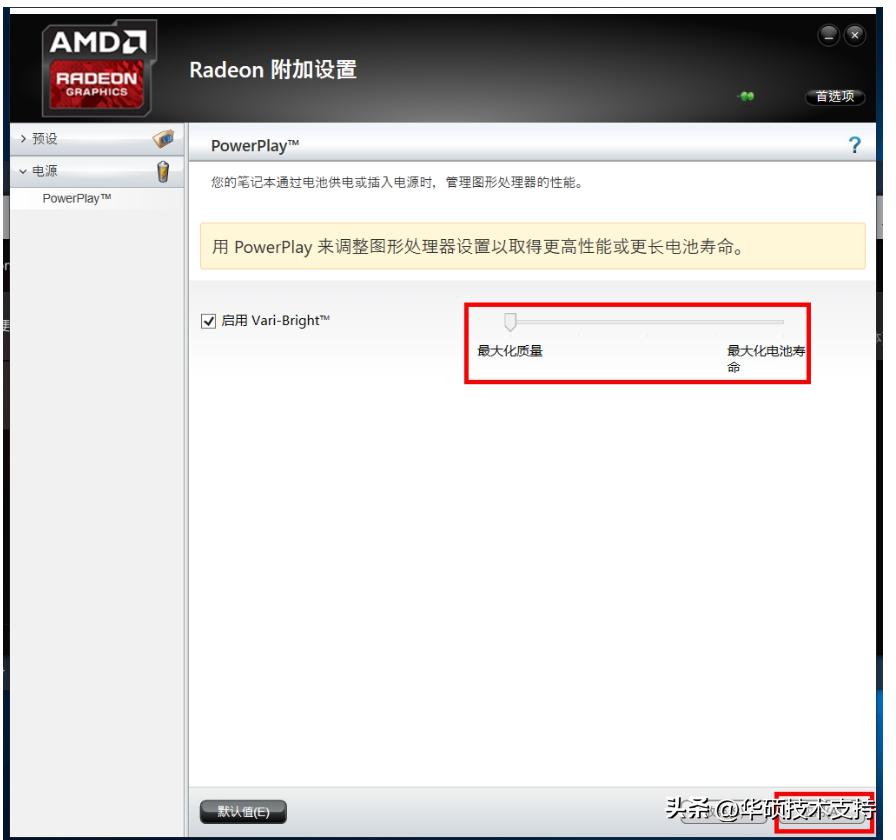Click the PowerPlay page title
The height and width of the screenshot is (840, 896).
point(255,146)
